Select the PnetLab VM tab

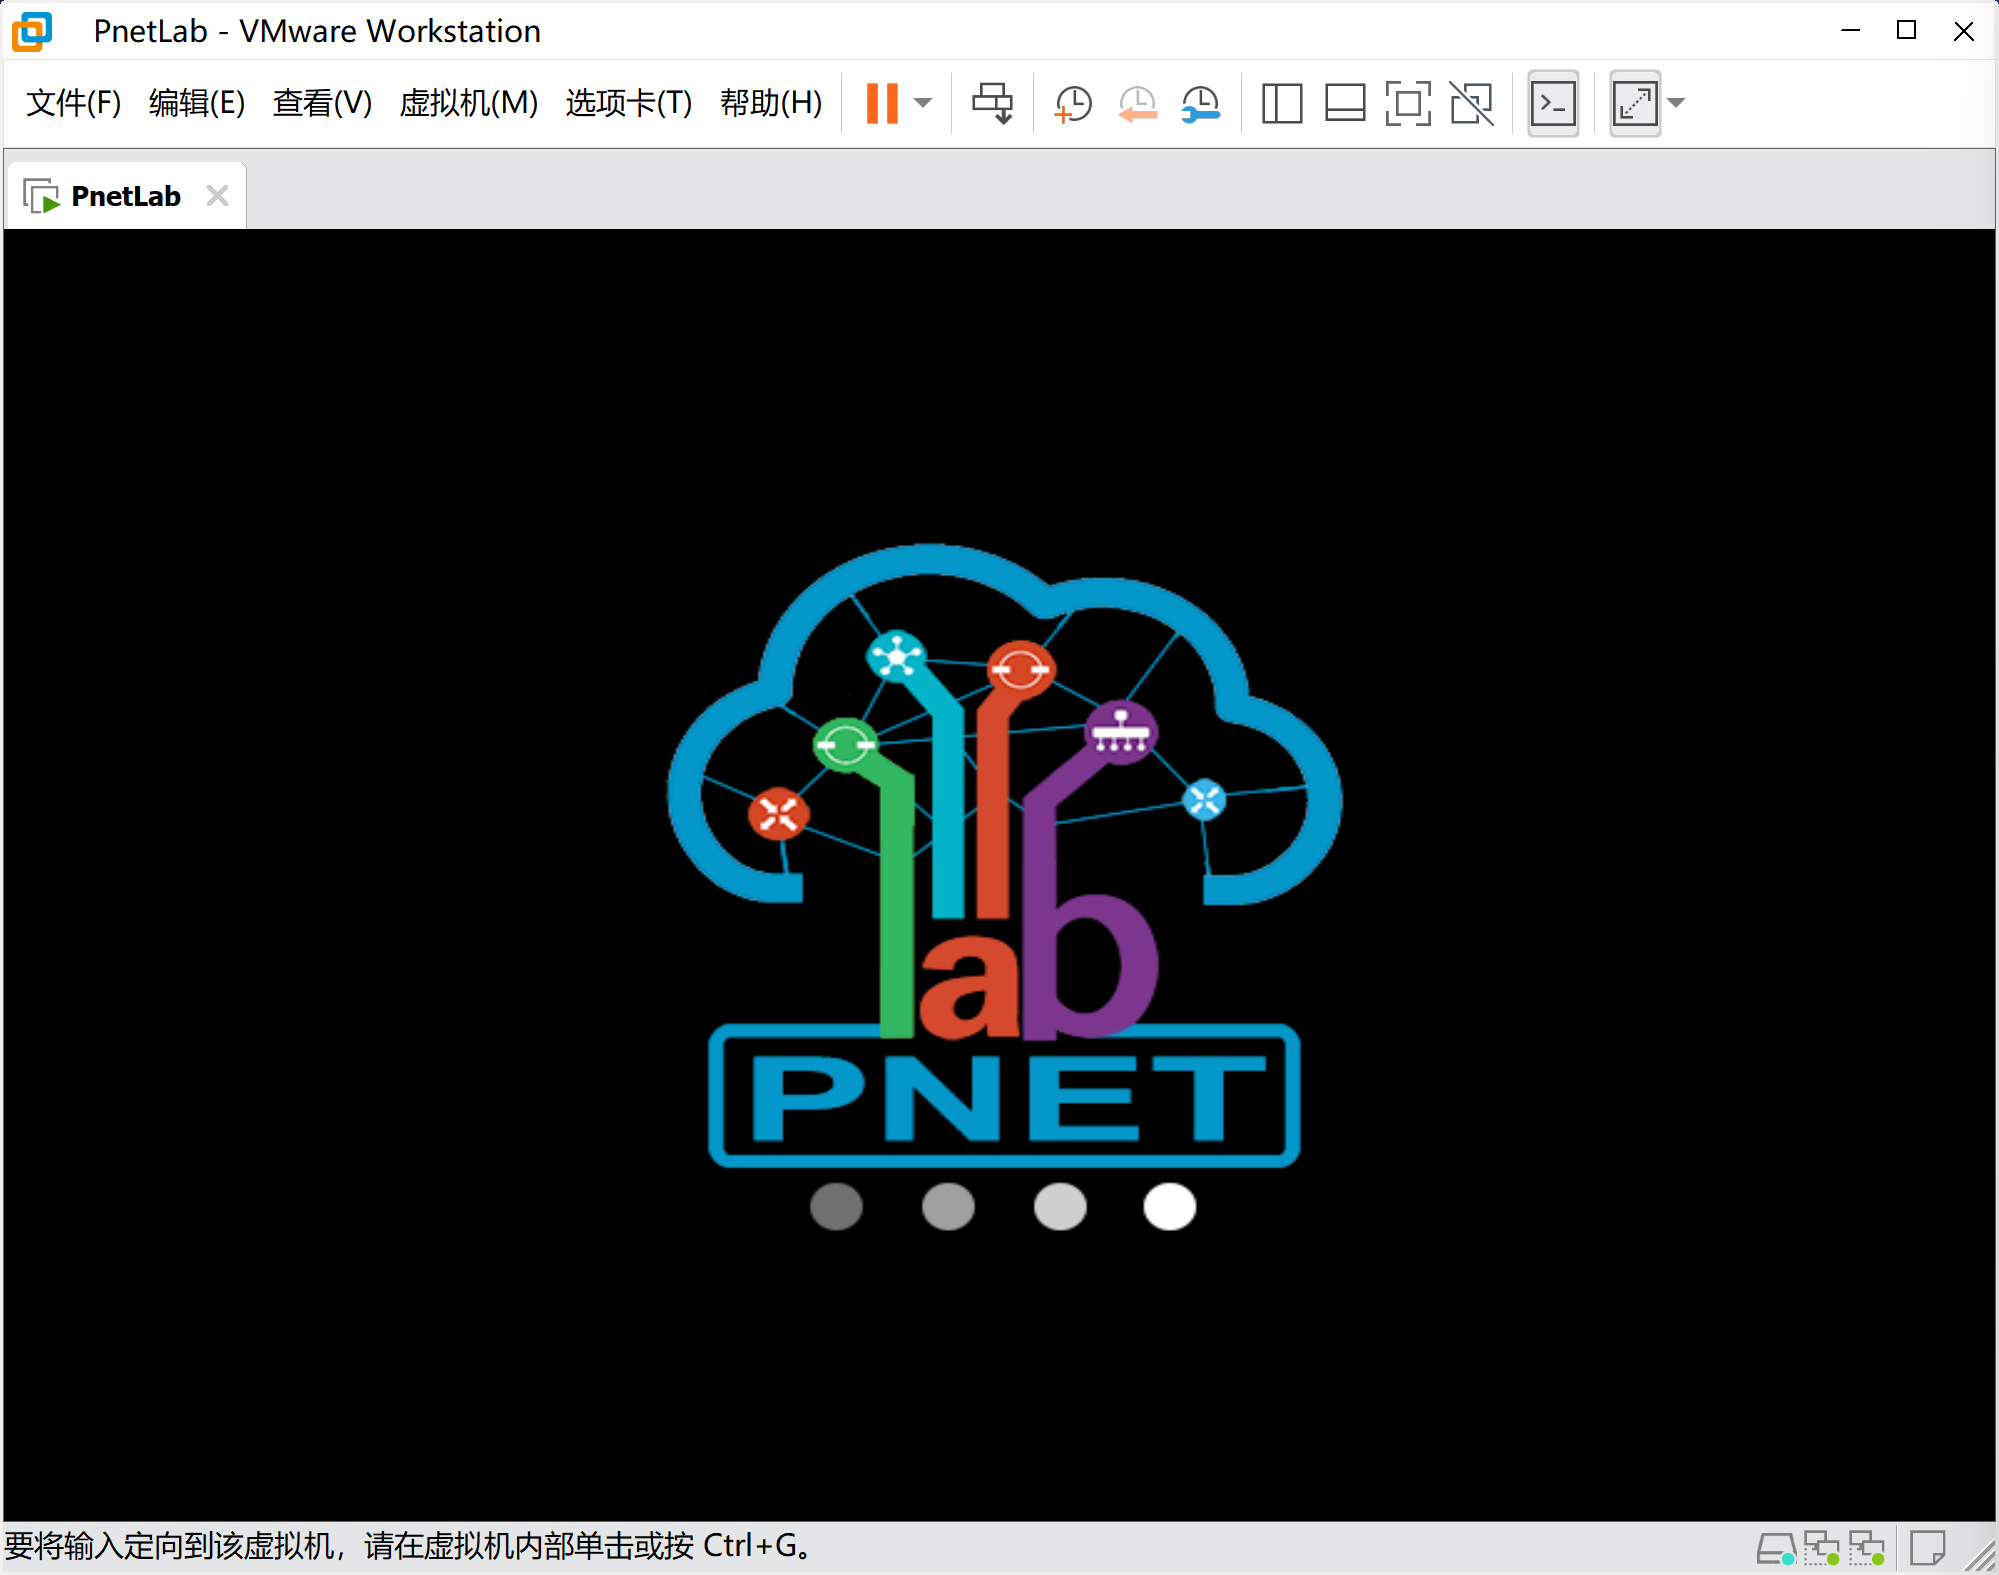pos(126,196)
